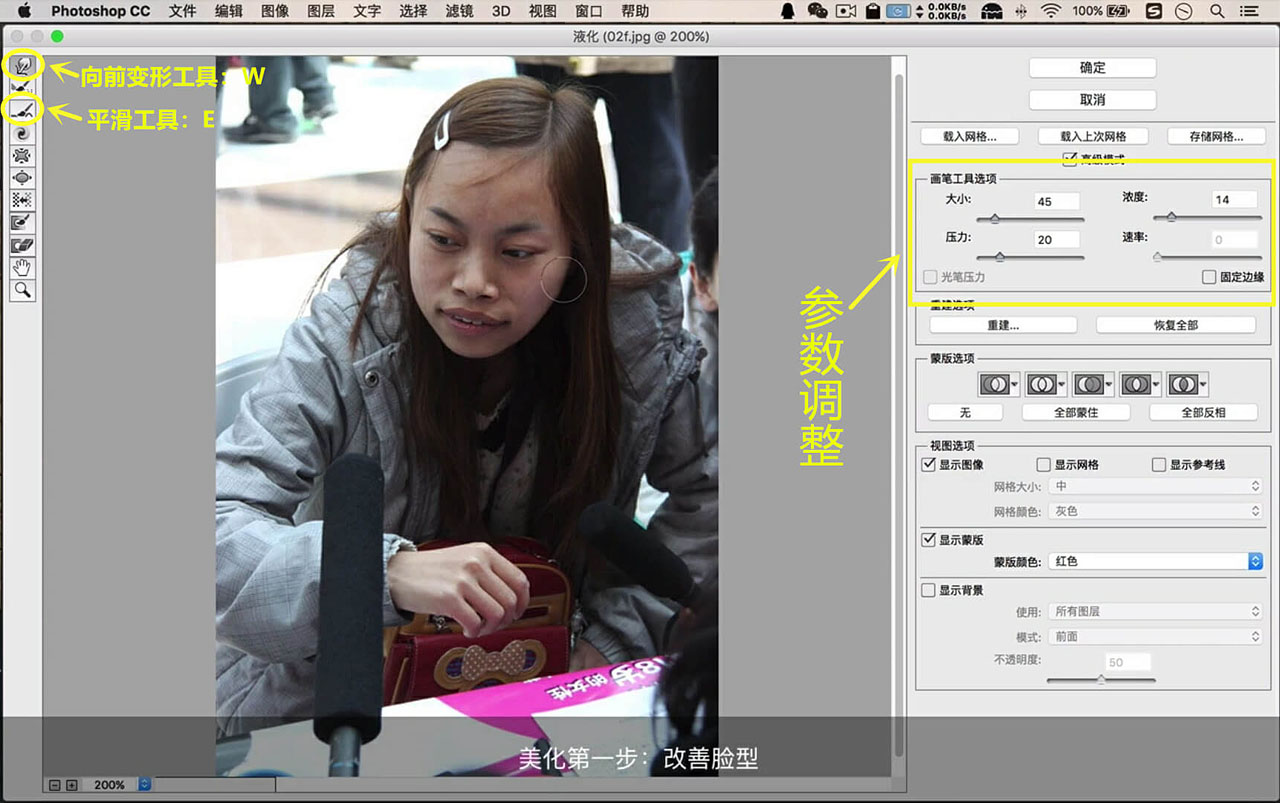Open the Notification Center icon

click(1251, 11)
